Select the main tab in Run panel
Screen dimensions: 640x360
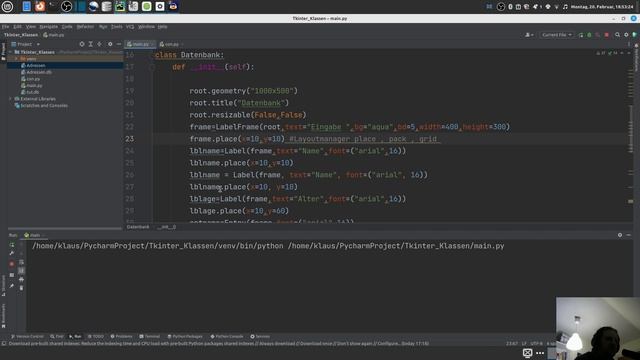(33, 235)
